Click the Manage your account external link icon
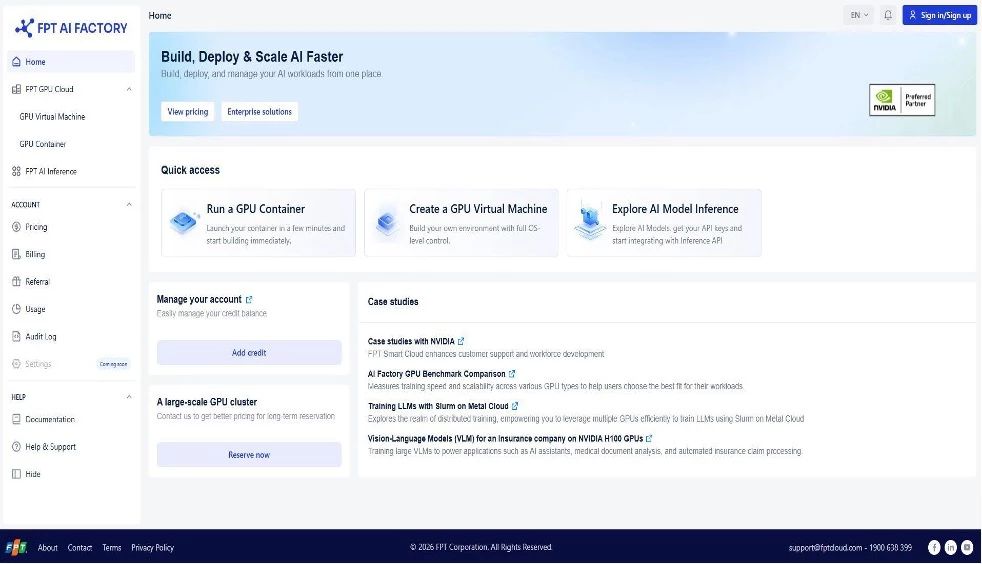This screenshot has width=982, height=564. (249, 300)
